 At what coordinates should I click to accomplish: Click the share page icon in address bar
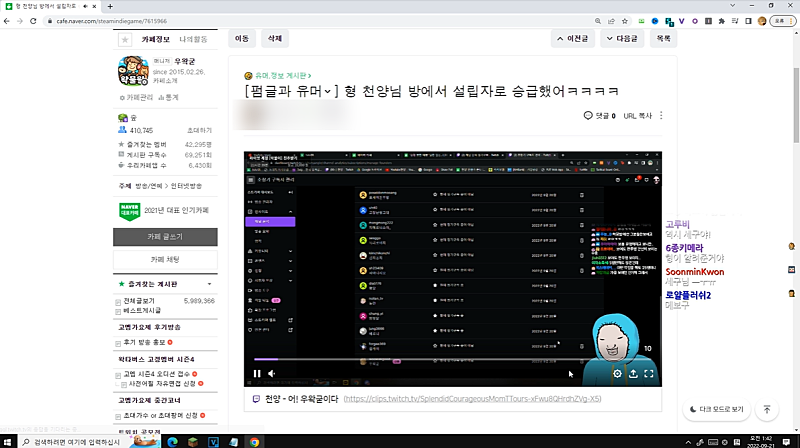point(611,21)
